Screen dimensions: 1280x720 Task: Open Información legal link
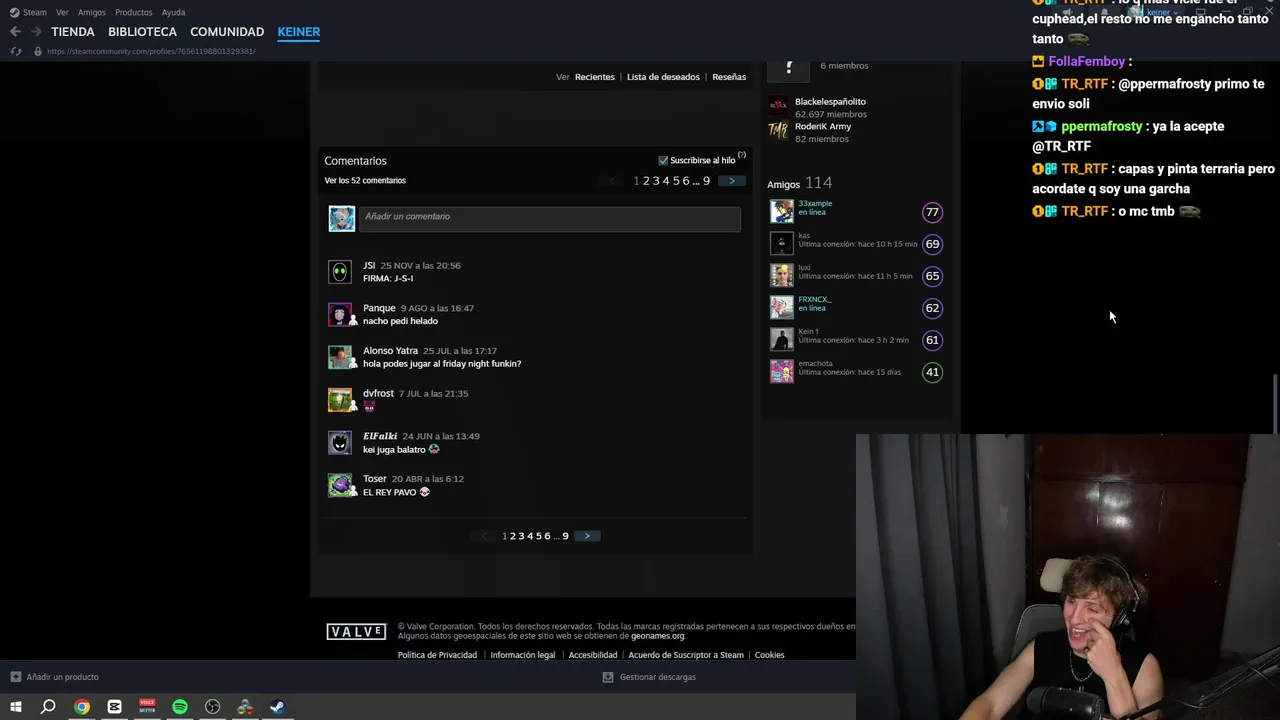pyautogui.click(x=522, y=655)
